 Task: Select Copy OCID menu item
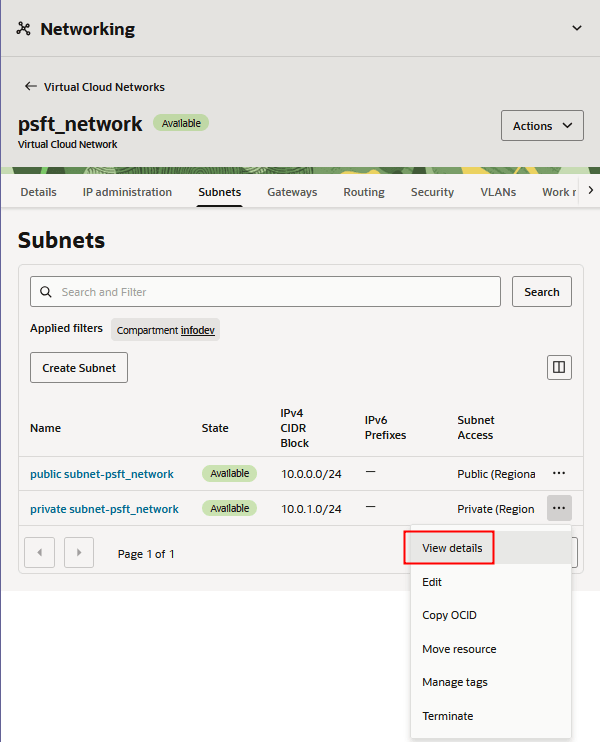click(x=491, y=615)
